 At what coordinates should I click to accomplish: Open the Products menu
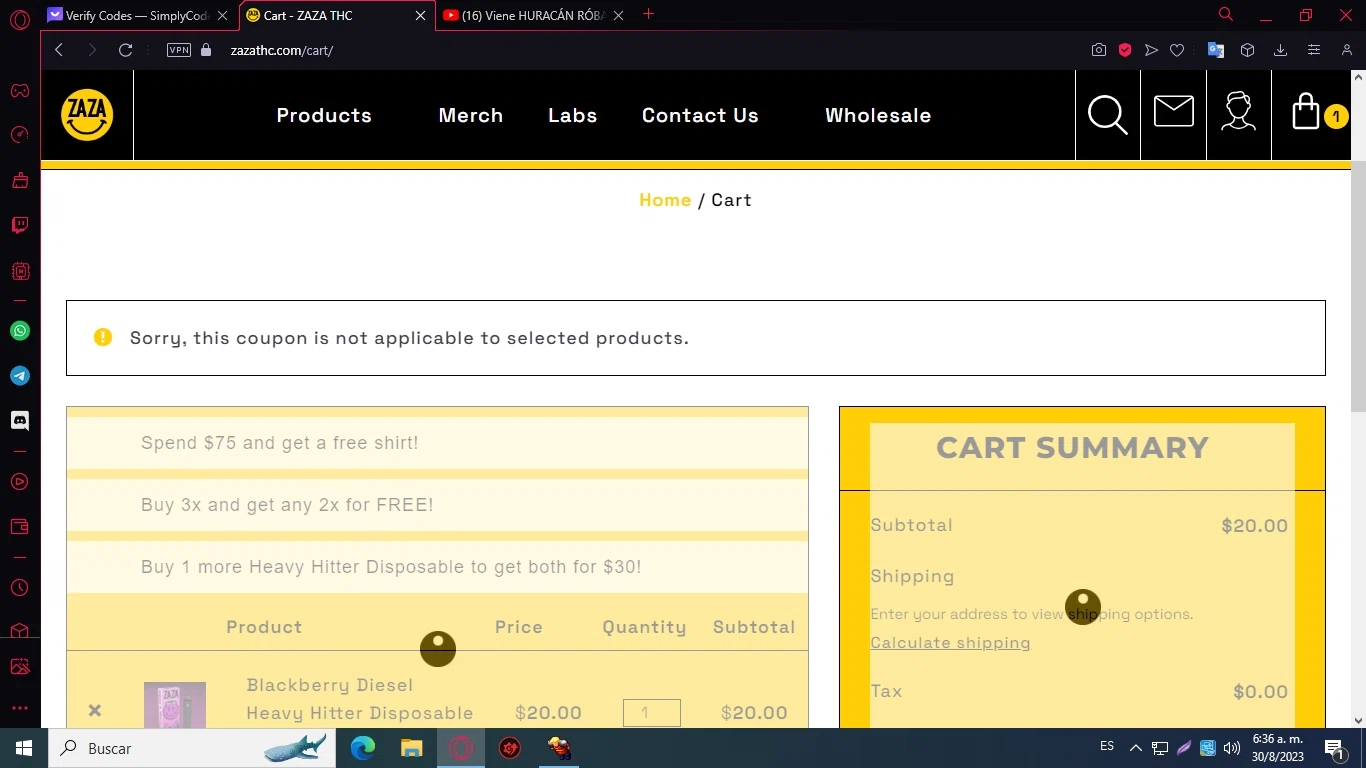[x=324, y=115]
